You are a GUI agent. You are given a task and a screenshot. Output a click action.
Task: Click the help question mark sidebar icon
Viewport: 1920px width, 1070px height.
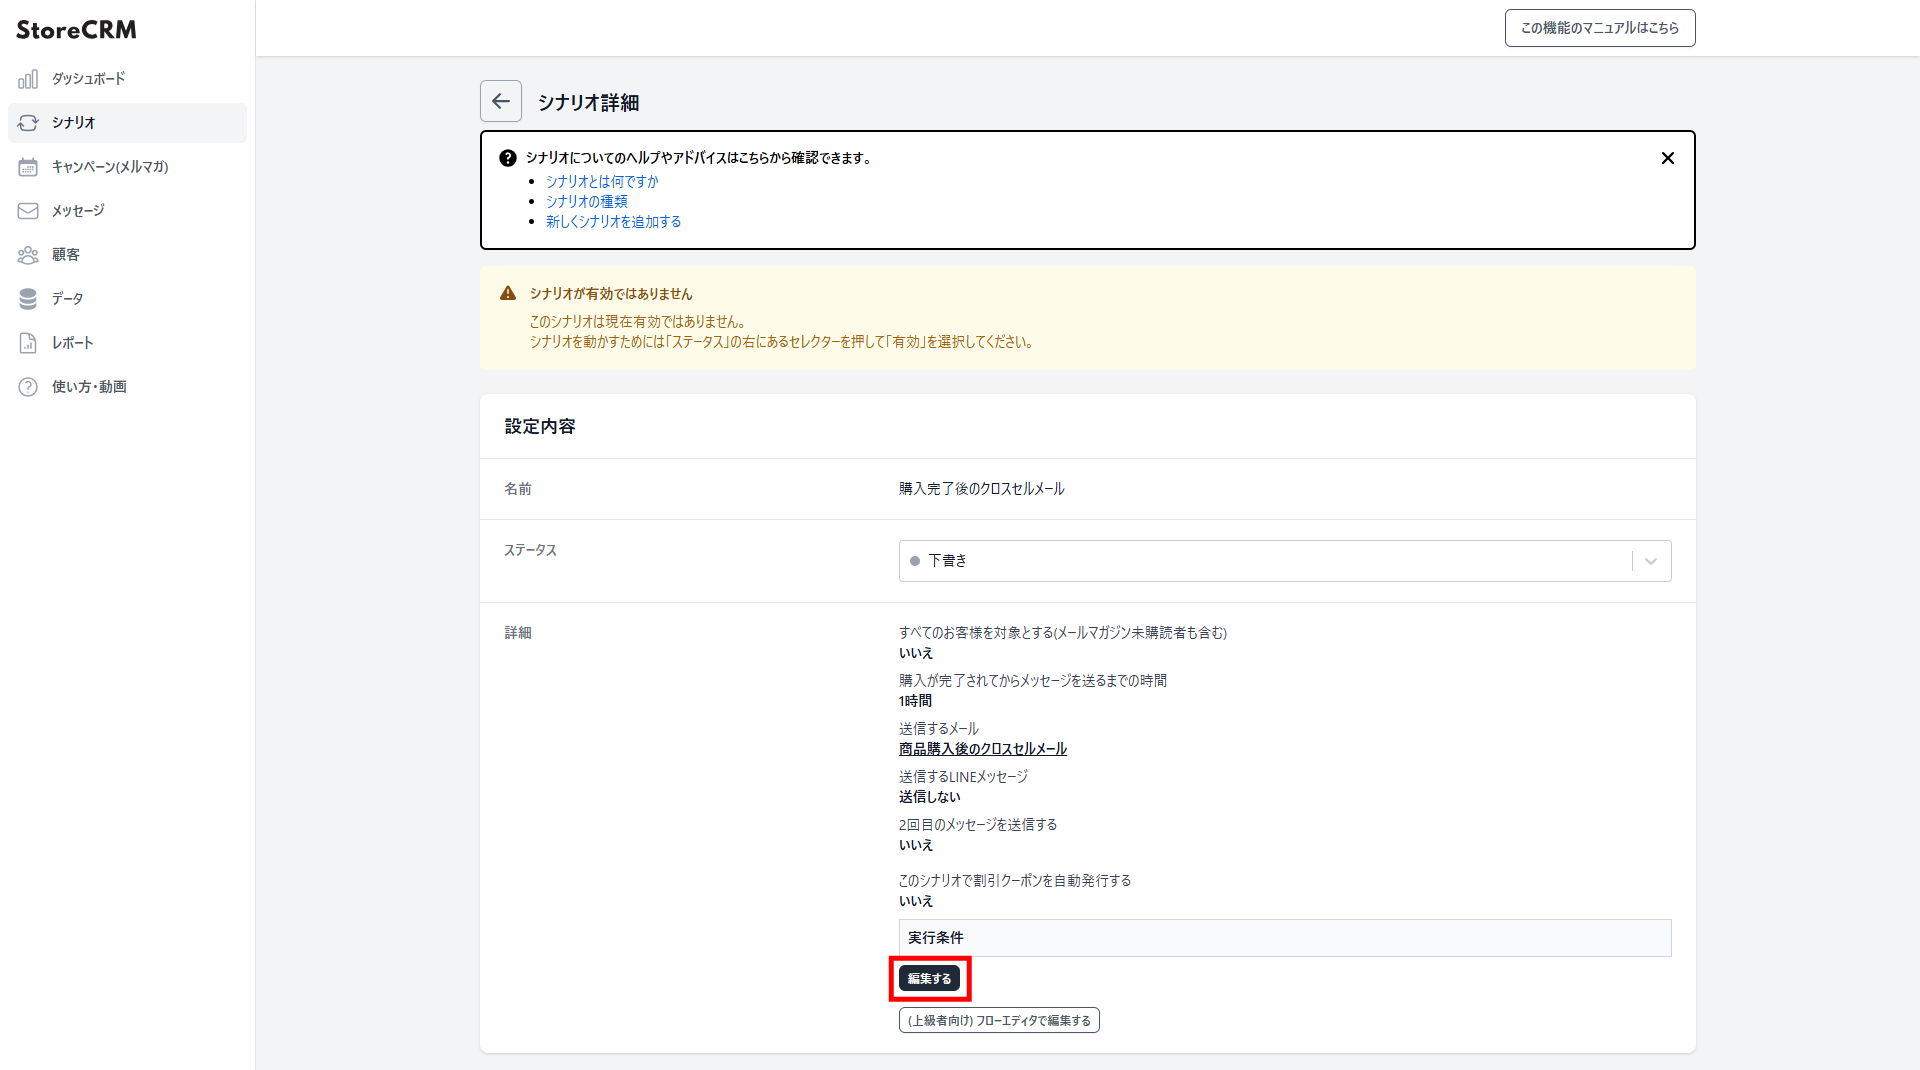pos(28,387)
